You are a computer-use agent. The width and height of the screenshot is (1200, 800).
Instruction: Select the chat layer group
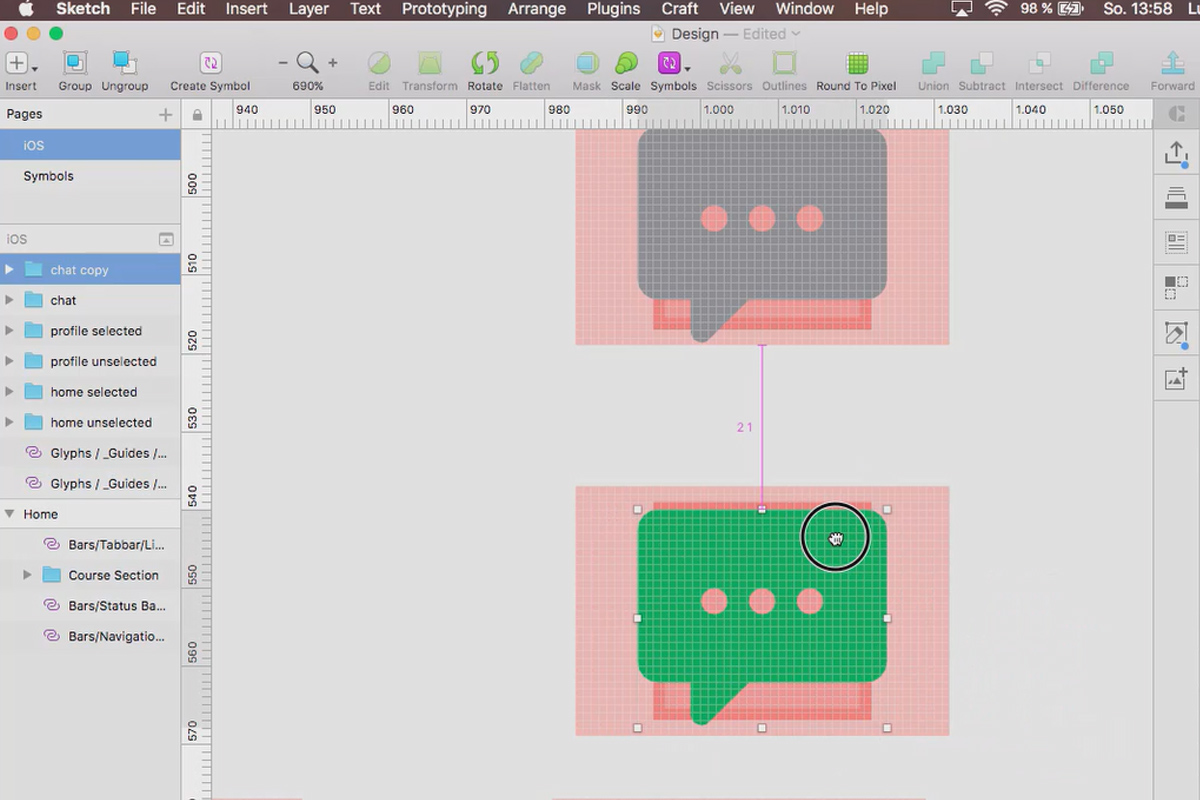(x=90, y=300)
